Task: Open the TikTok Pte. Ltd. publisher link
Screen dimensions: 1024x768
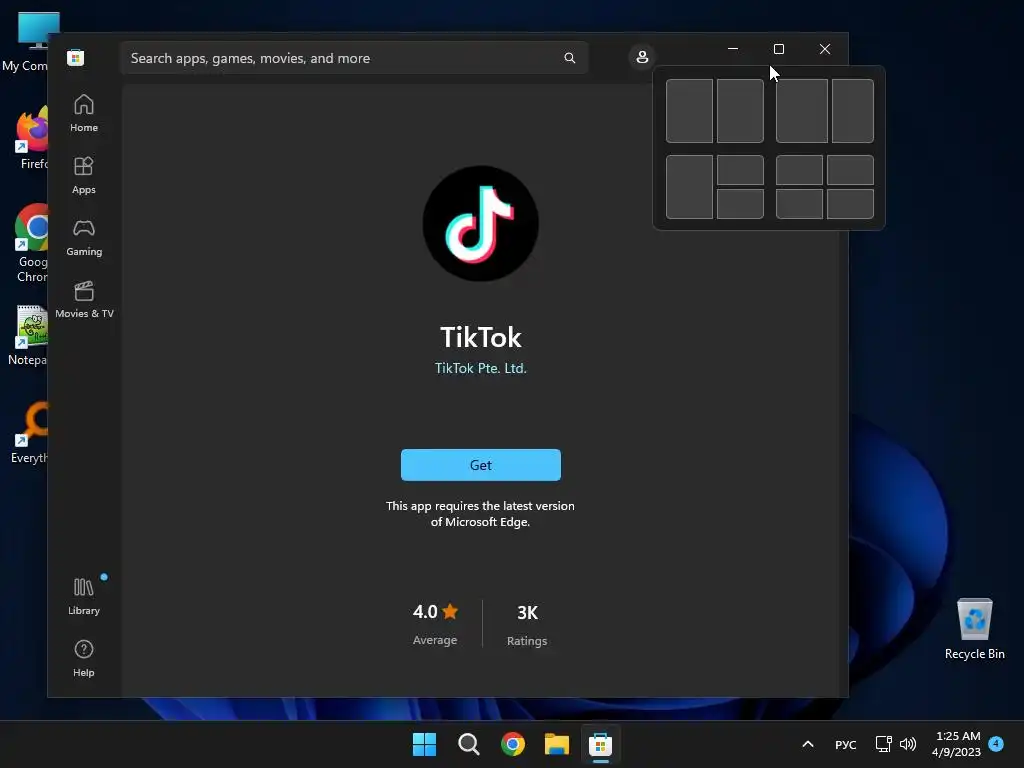Action: click(481, 368)
